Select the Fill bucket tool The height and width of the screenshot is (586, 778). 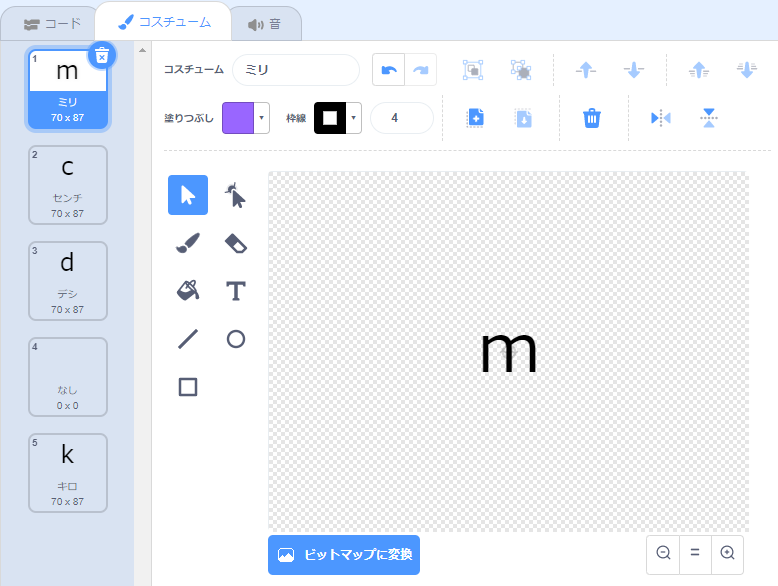[188, 291]
